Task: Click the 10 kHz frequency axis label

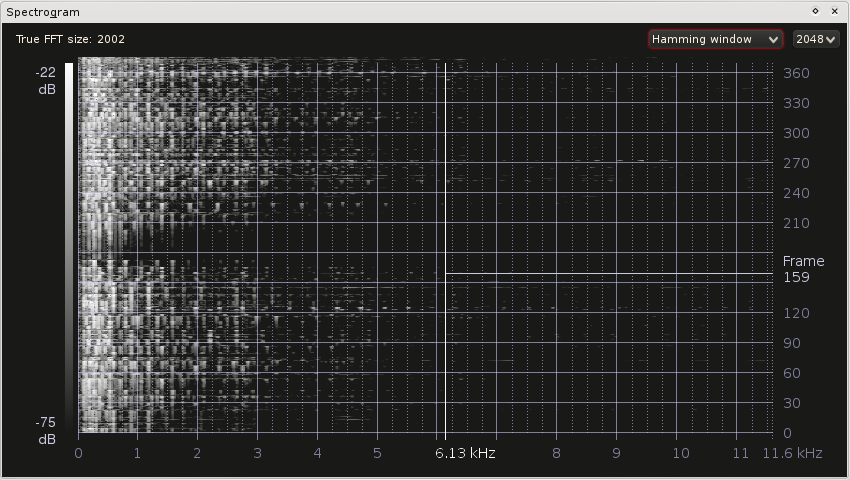Action: [x=681, y=453]
